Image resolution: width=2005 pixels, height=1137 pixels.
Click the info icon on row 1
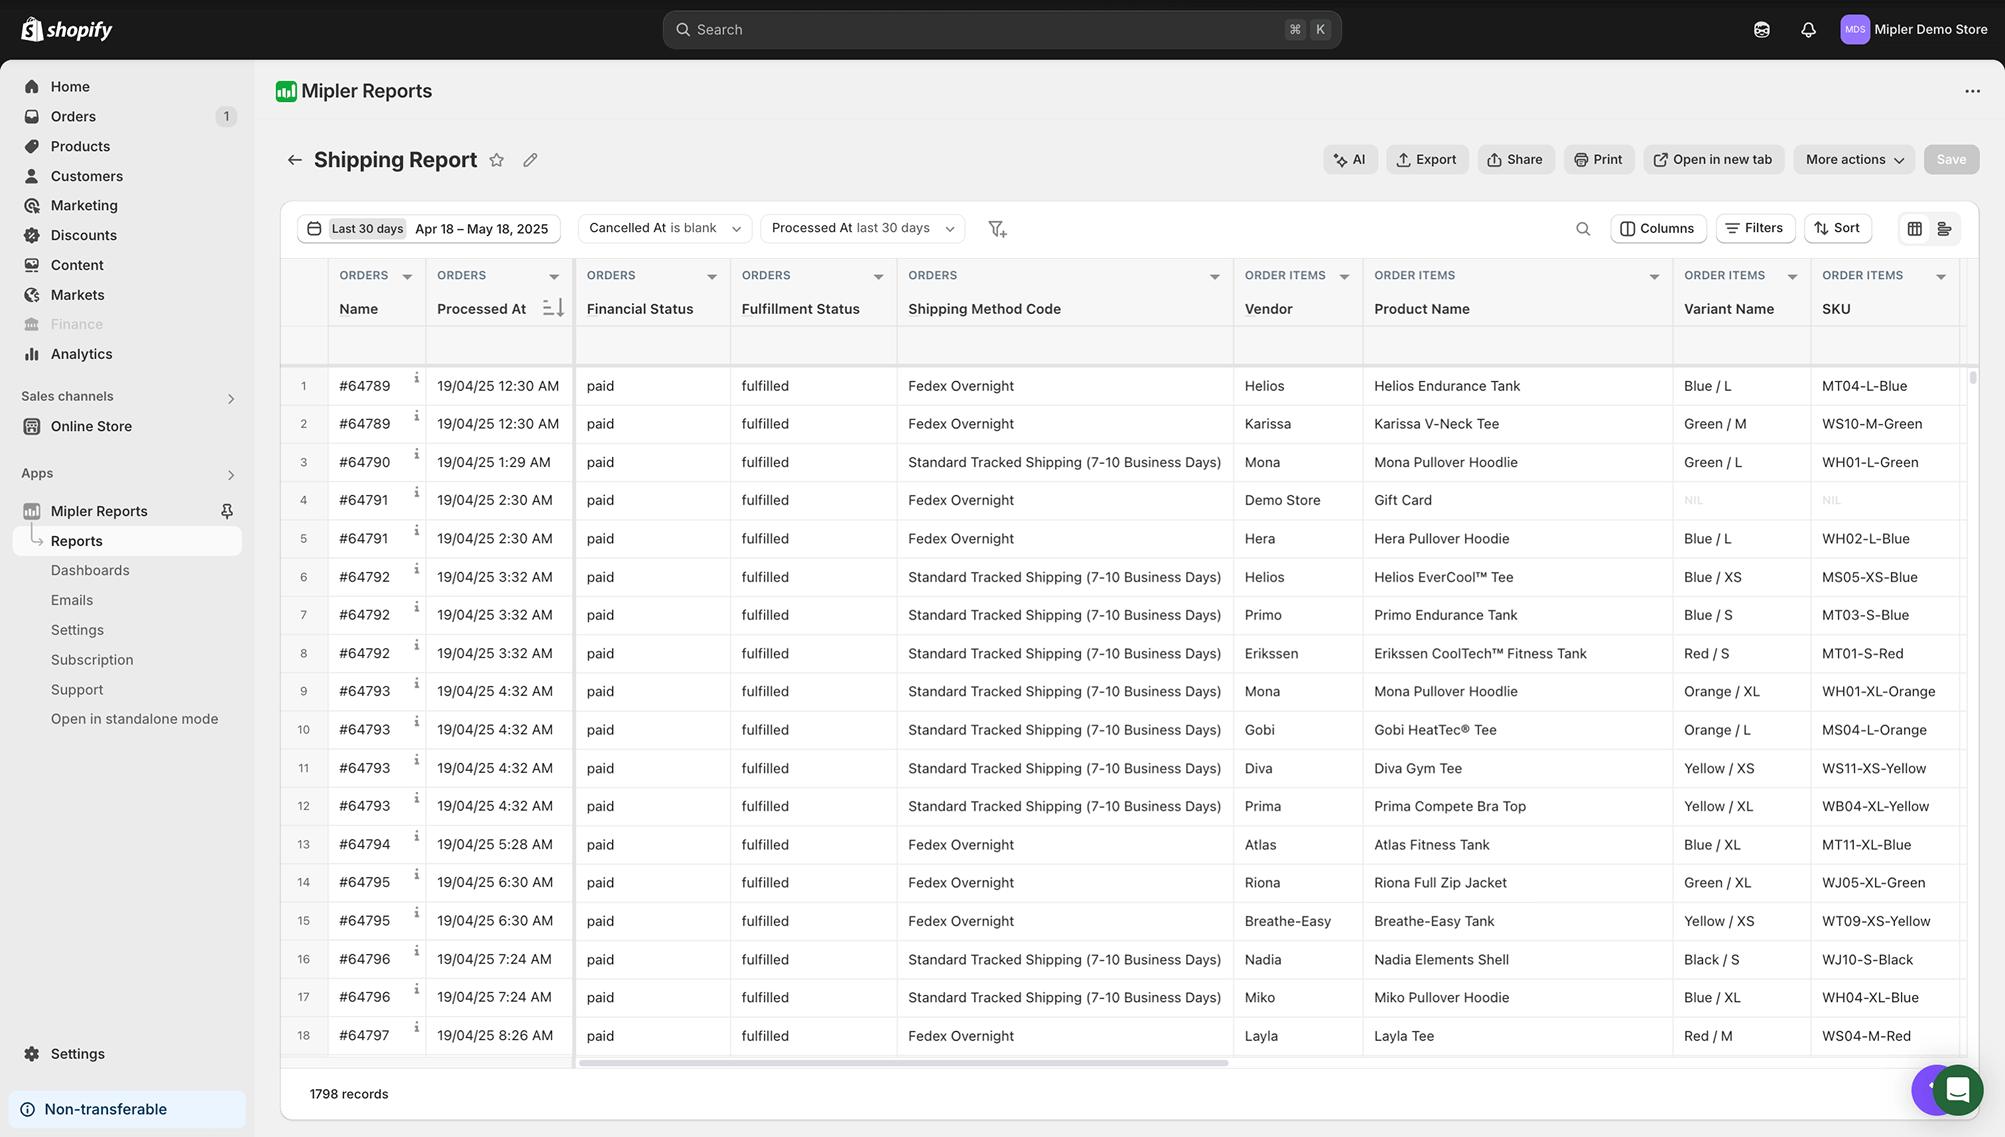click(x=417, y=377)
